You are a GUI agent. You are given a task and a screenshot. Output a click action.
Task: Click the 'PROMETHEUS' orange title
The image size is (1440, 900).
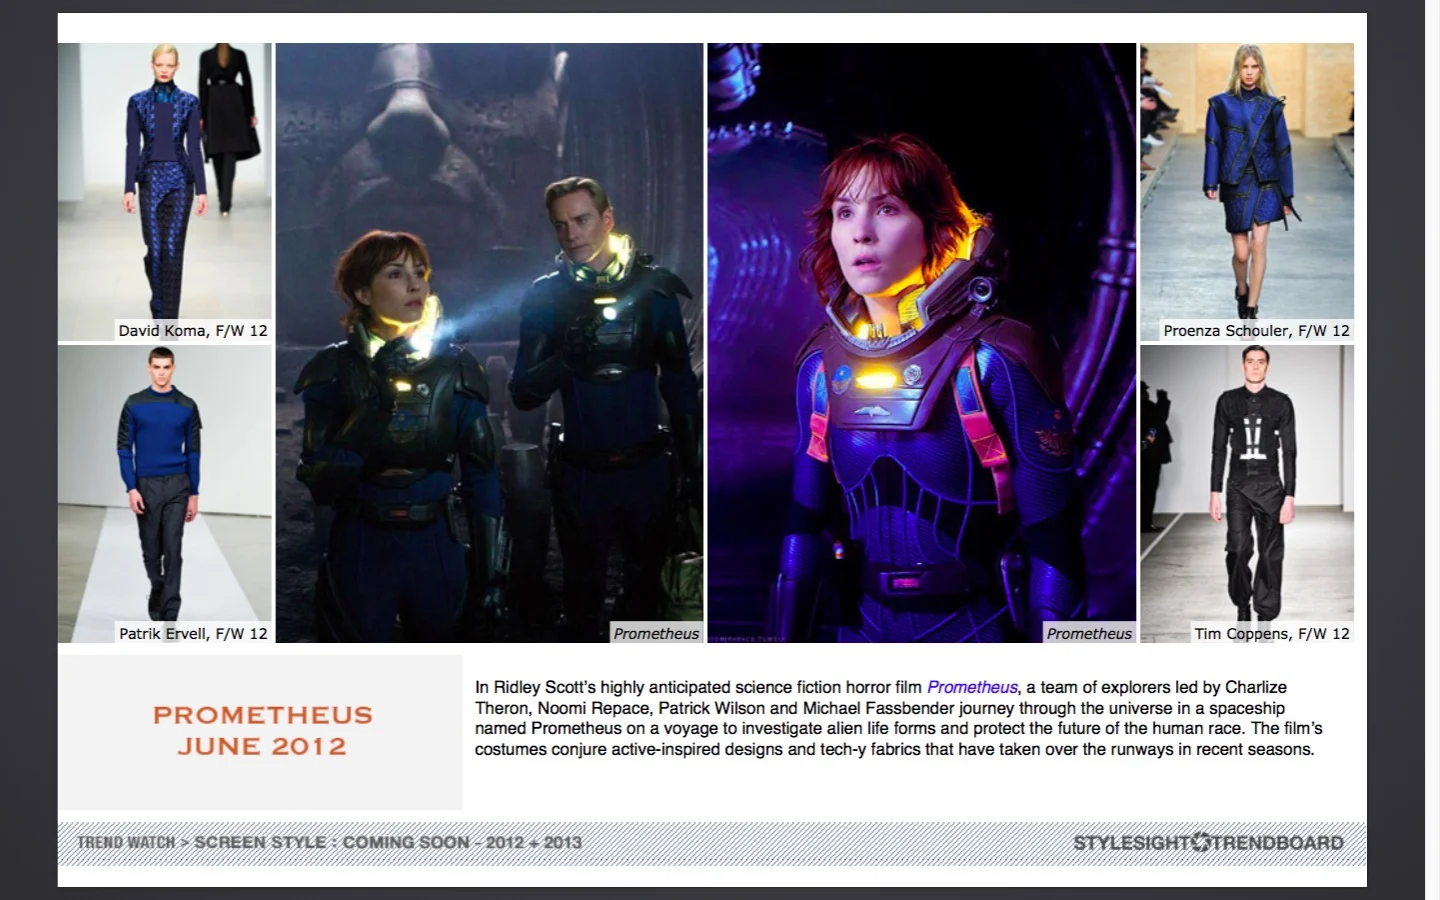(x=262, y=715)
